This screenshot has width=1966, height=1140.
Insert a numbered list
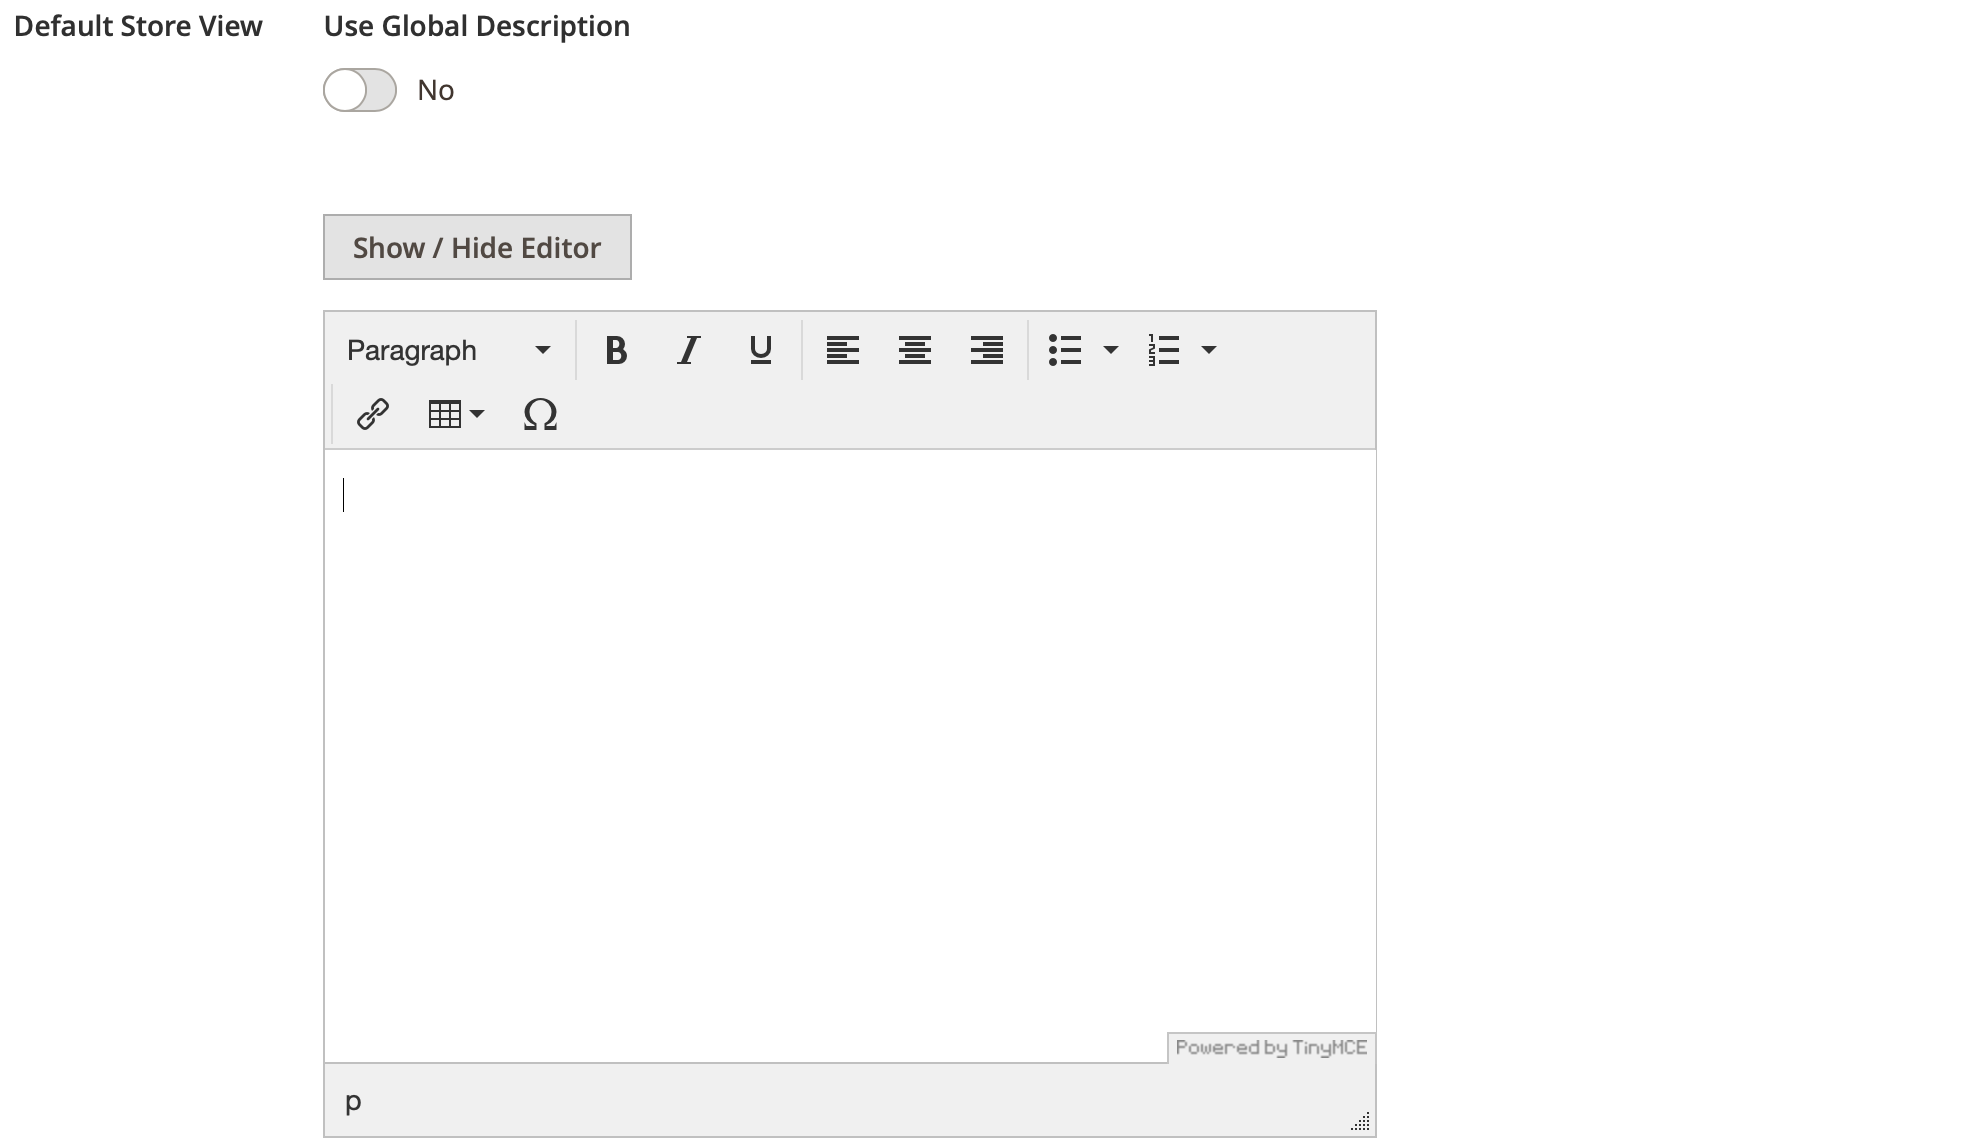tap(1164, 350)
